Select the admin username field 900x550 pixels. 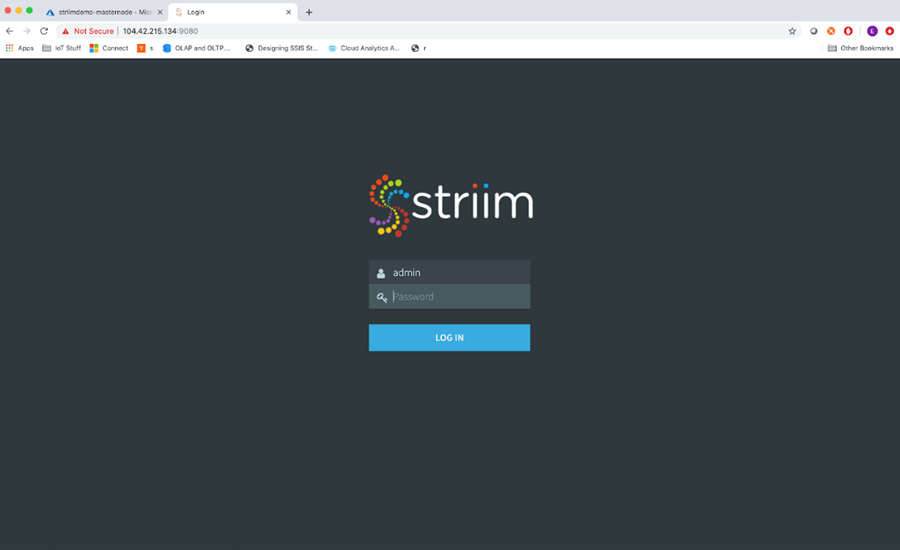coord(449,272)
